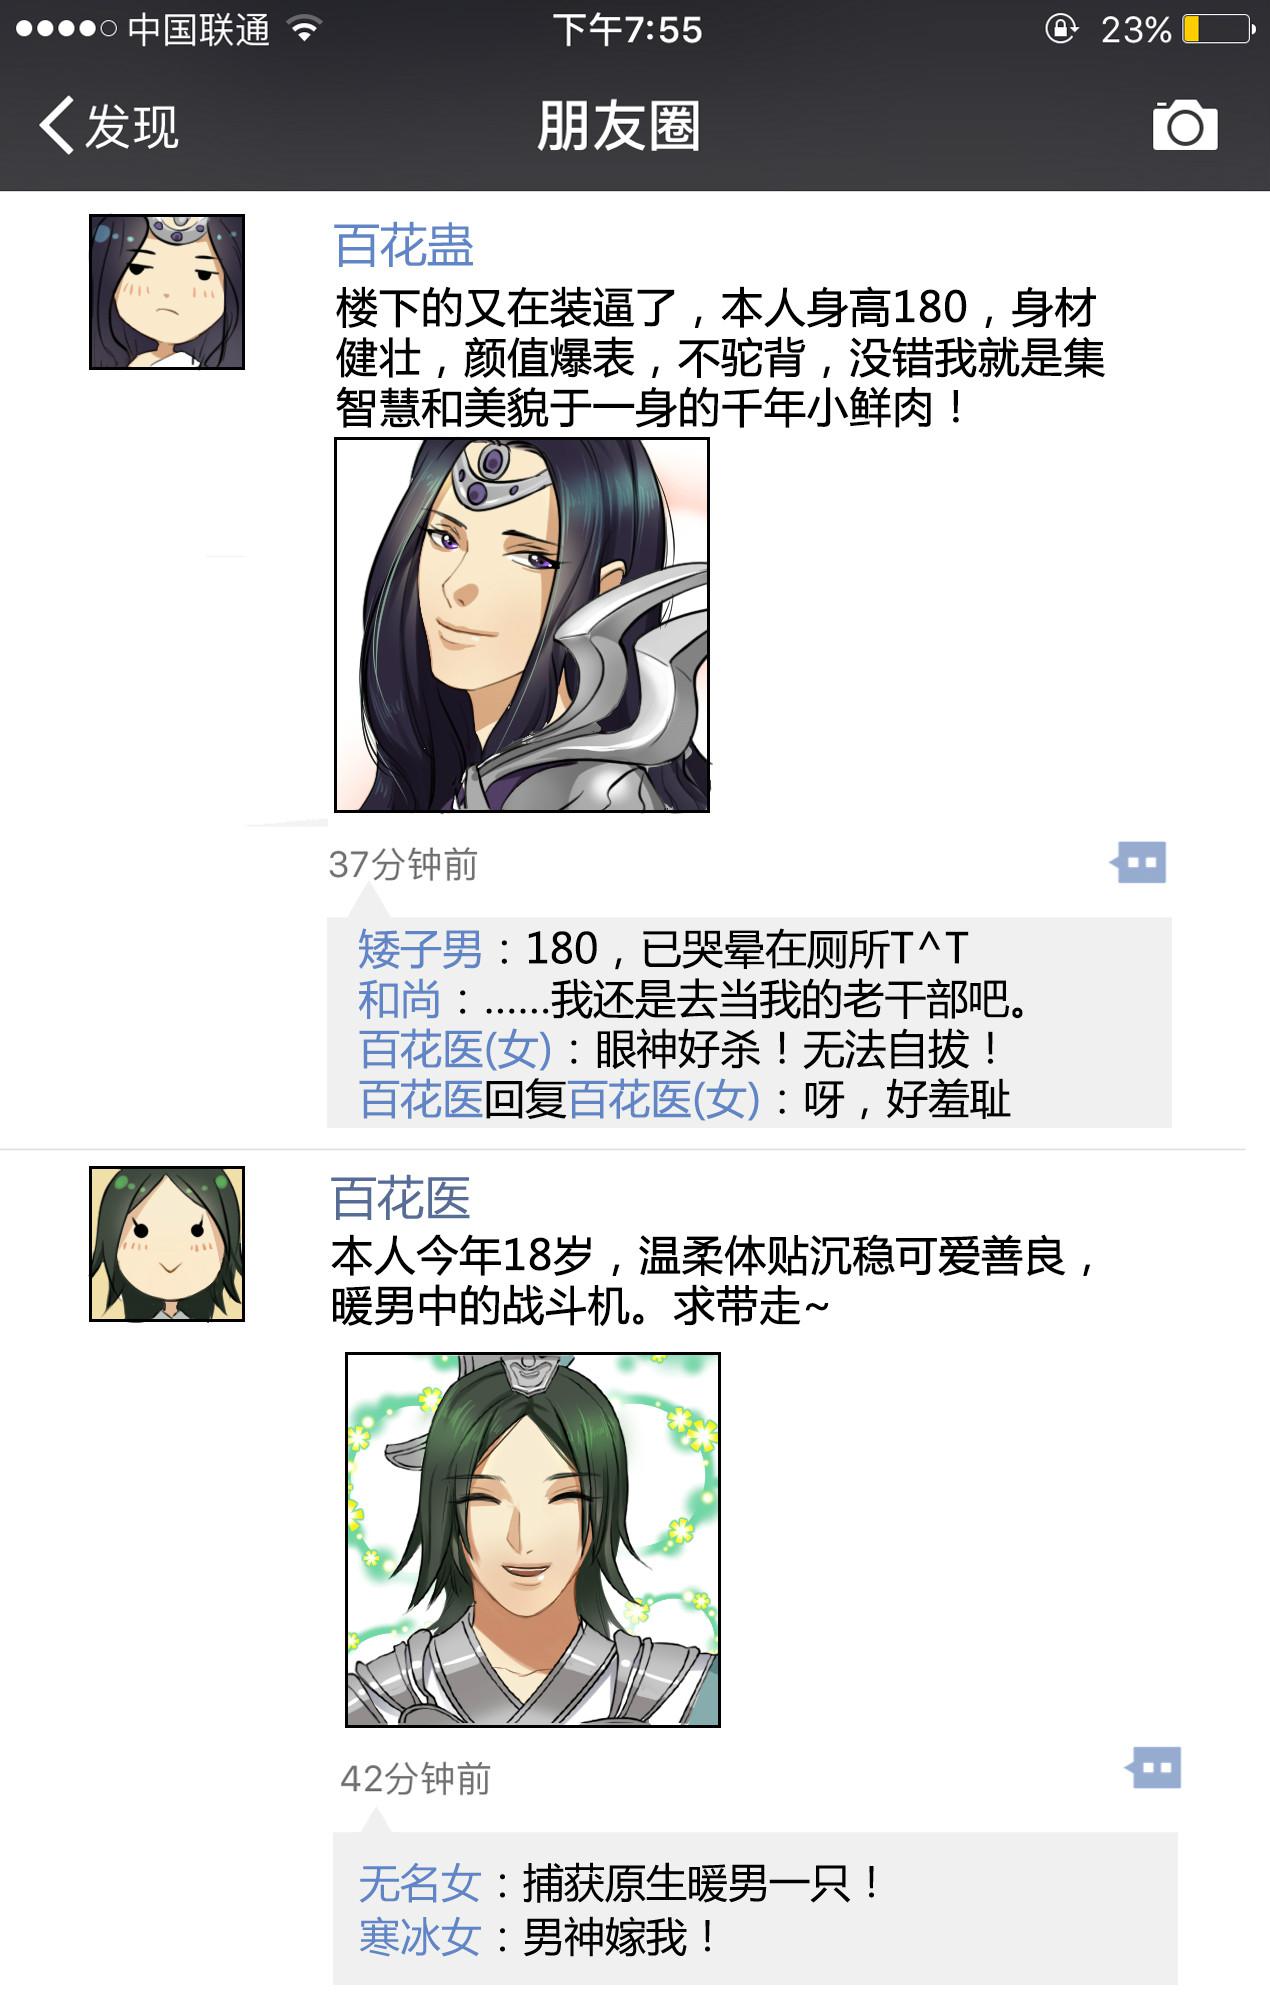1270x2000 pixels.
Task: Tap 百花医(女) comment author name
Action: pos(455,1049)
